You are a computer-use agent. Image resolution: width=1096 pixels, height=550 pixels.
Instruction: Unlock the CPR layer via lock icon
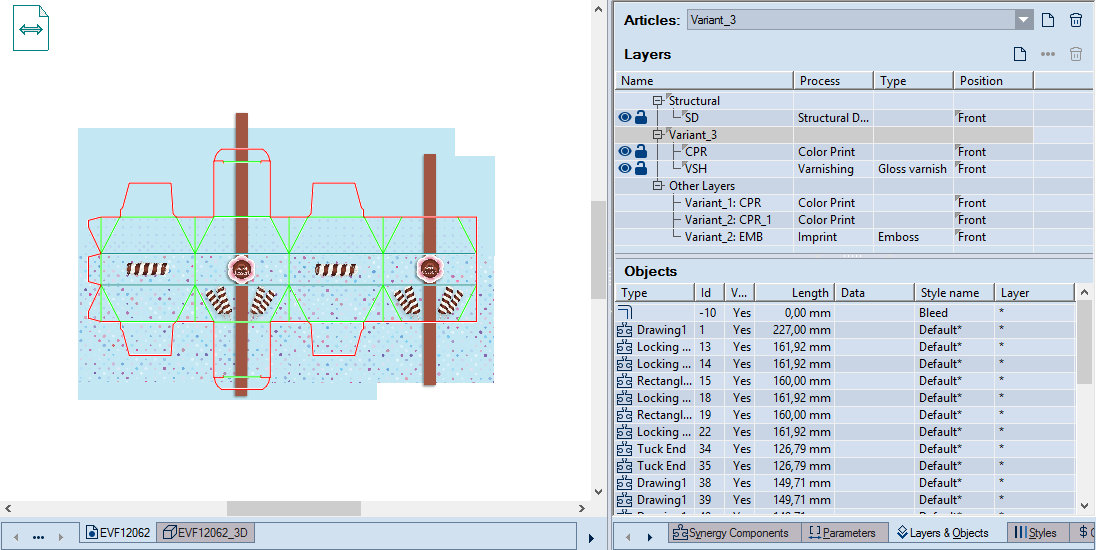pos(641,152)
